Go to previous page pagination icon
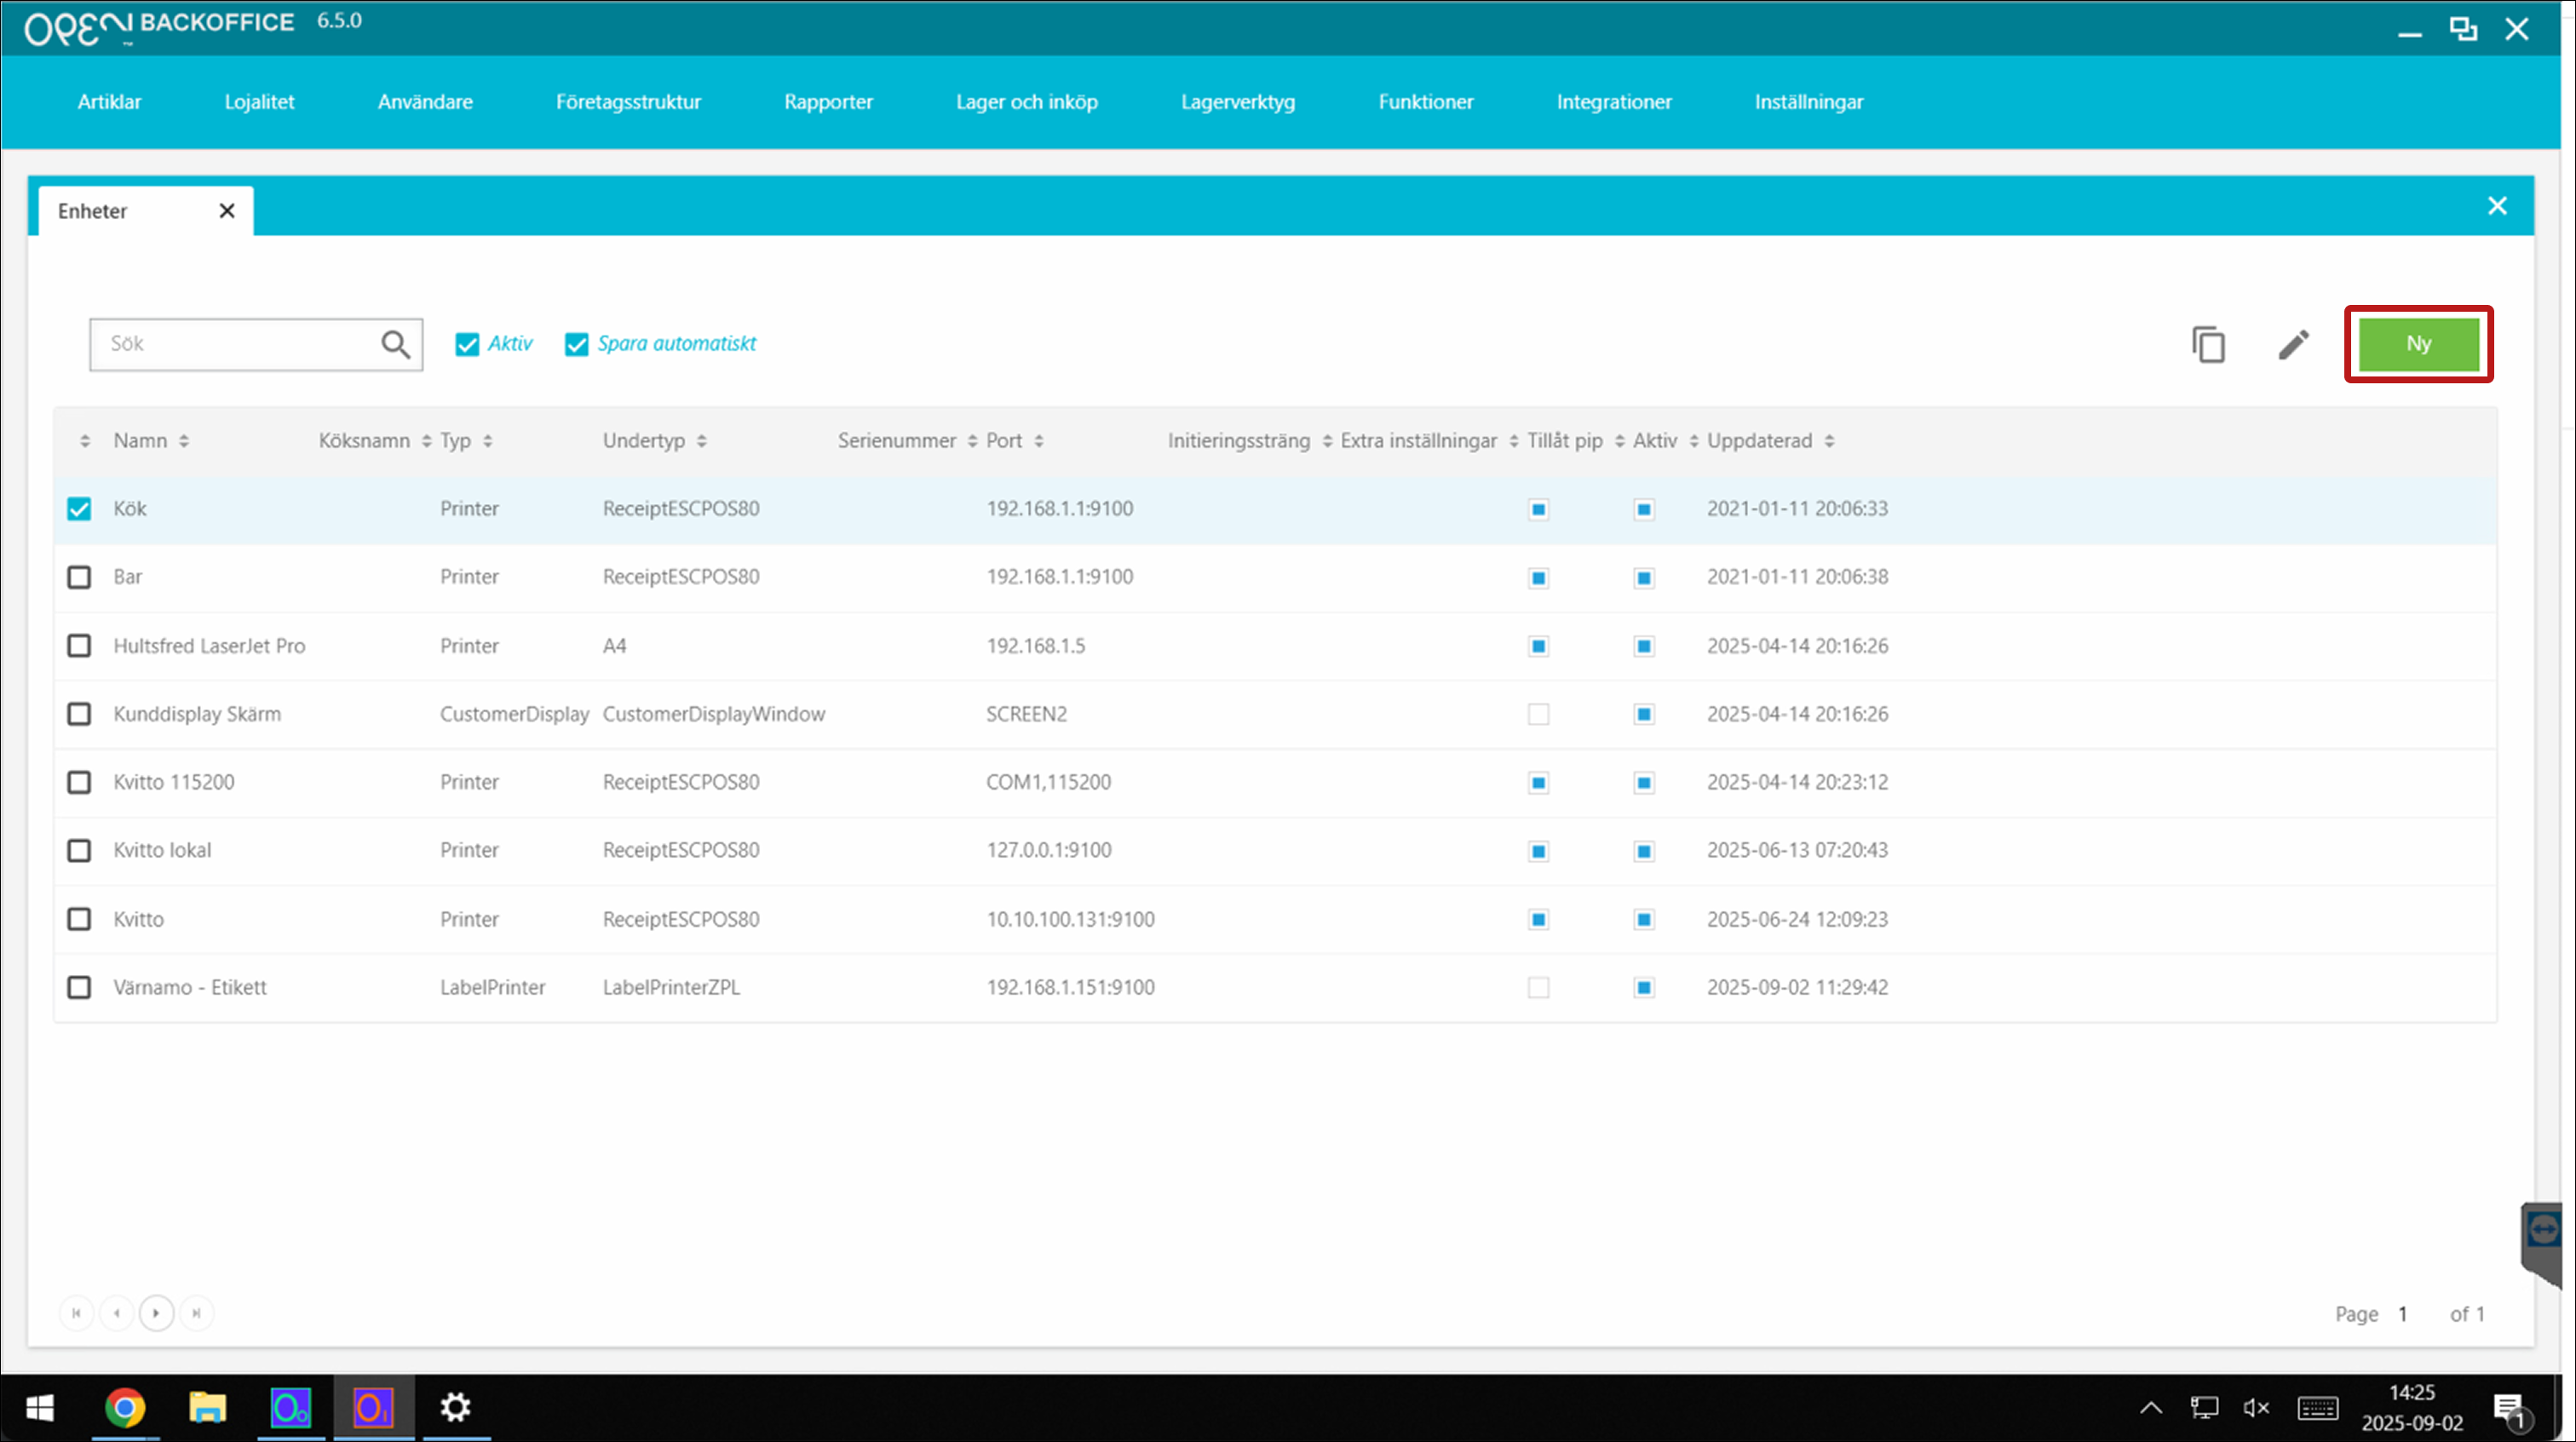 [117, 1313]
